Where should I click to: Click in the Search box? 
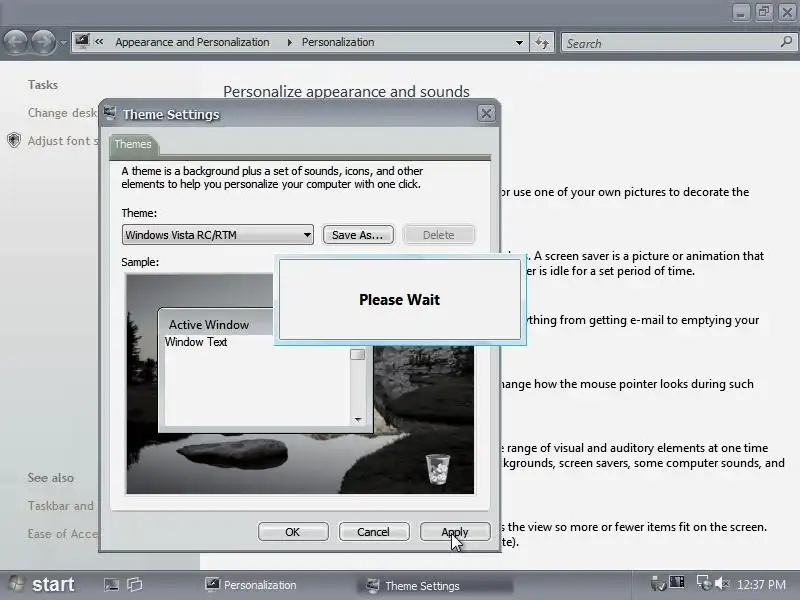(669, 43)
